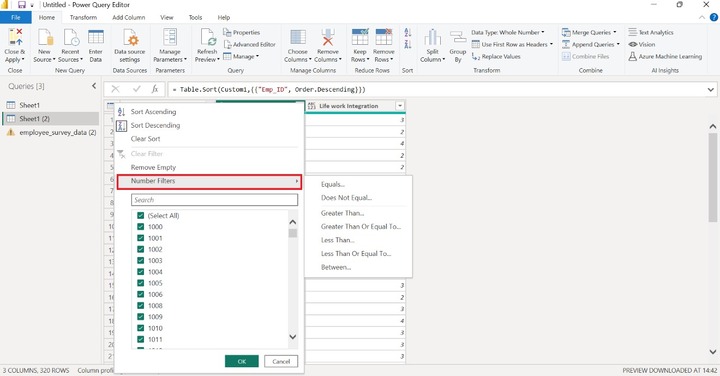This screenshot has height=376, width=720.
Task: Click the Split Column icon
Action: (432, 37)
